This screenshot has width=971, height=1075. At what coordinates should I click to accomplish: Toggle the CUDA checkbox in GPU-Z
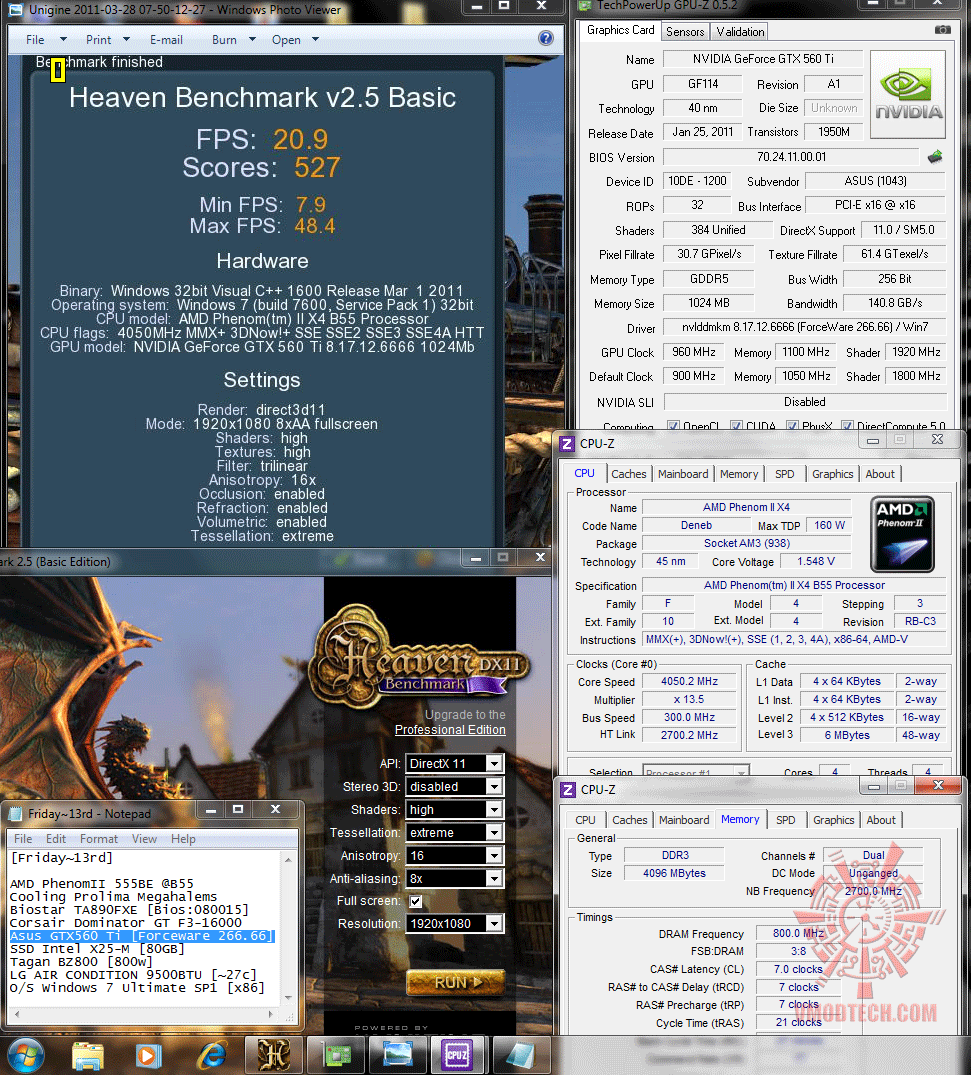coord(736,426)
